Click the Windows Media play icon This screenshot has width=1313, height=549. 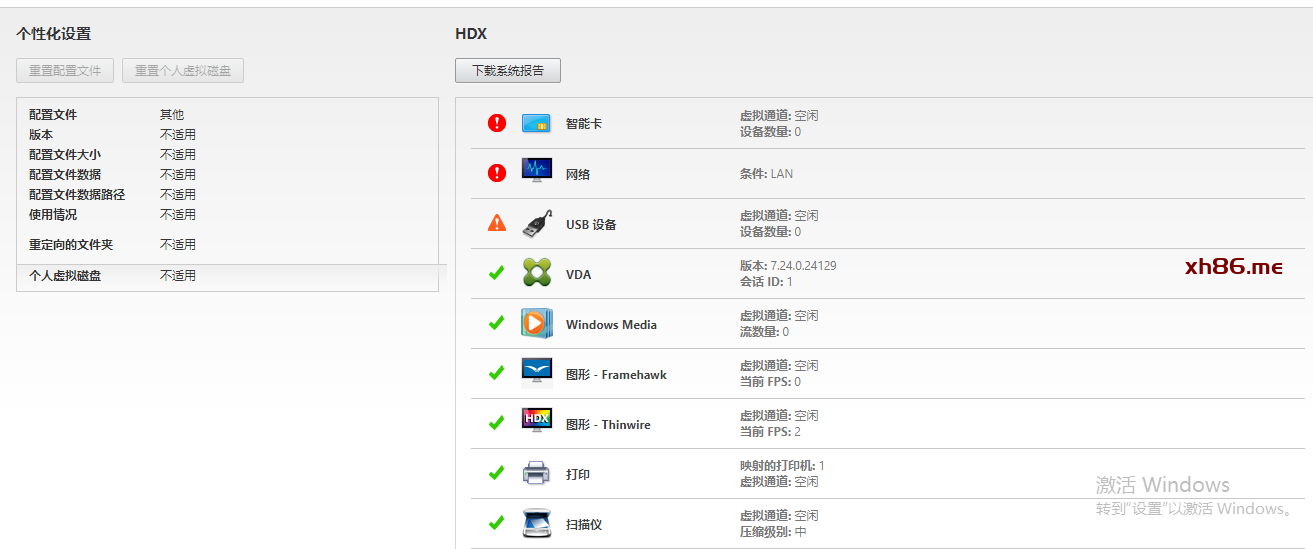pyautogui.click(x=536, y=323)
